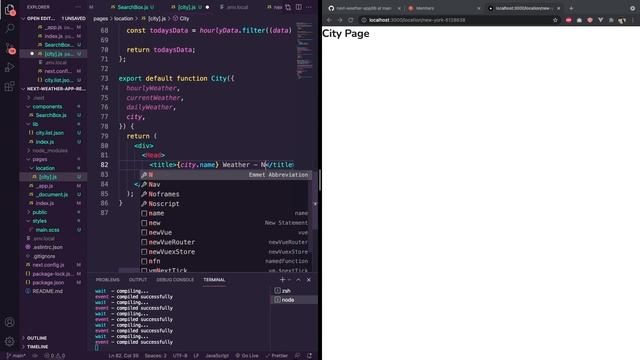Close the terminal panel
The image size is (640, 360).
pos(309,280)
